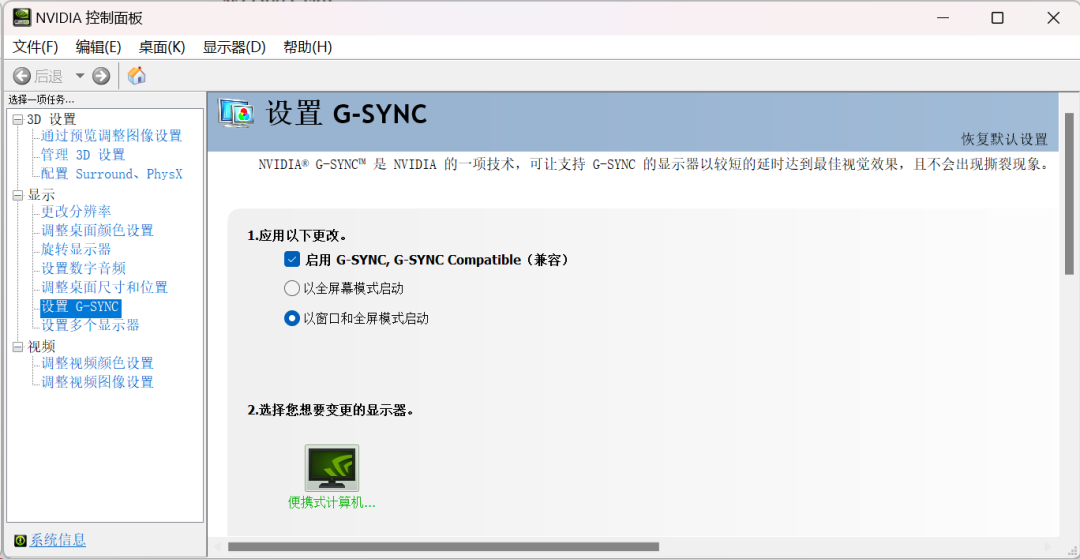Open the 显示器(D) menu

pyautogui.click(x=234, y=47)
